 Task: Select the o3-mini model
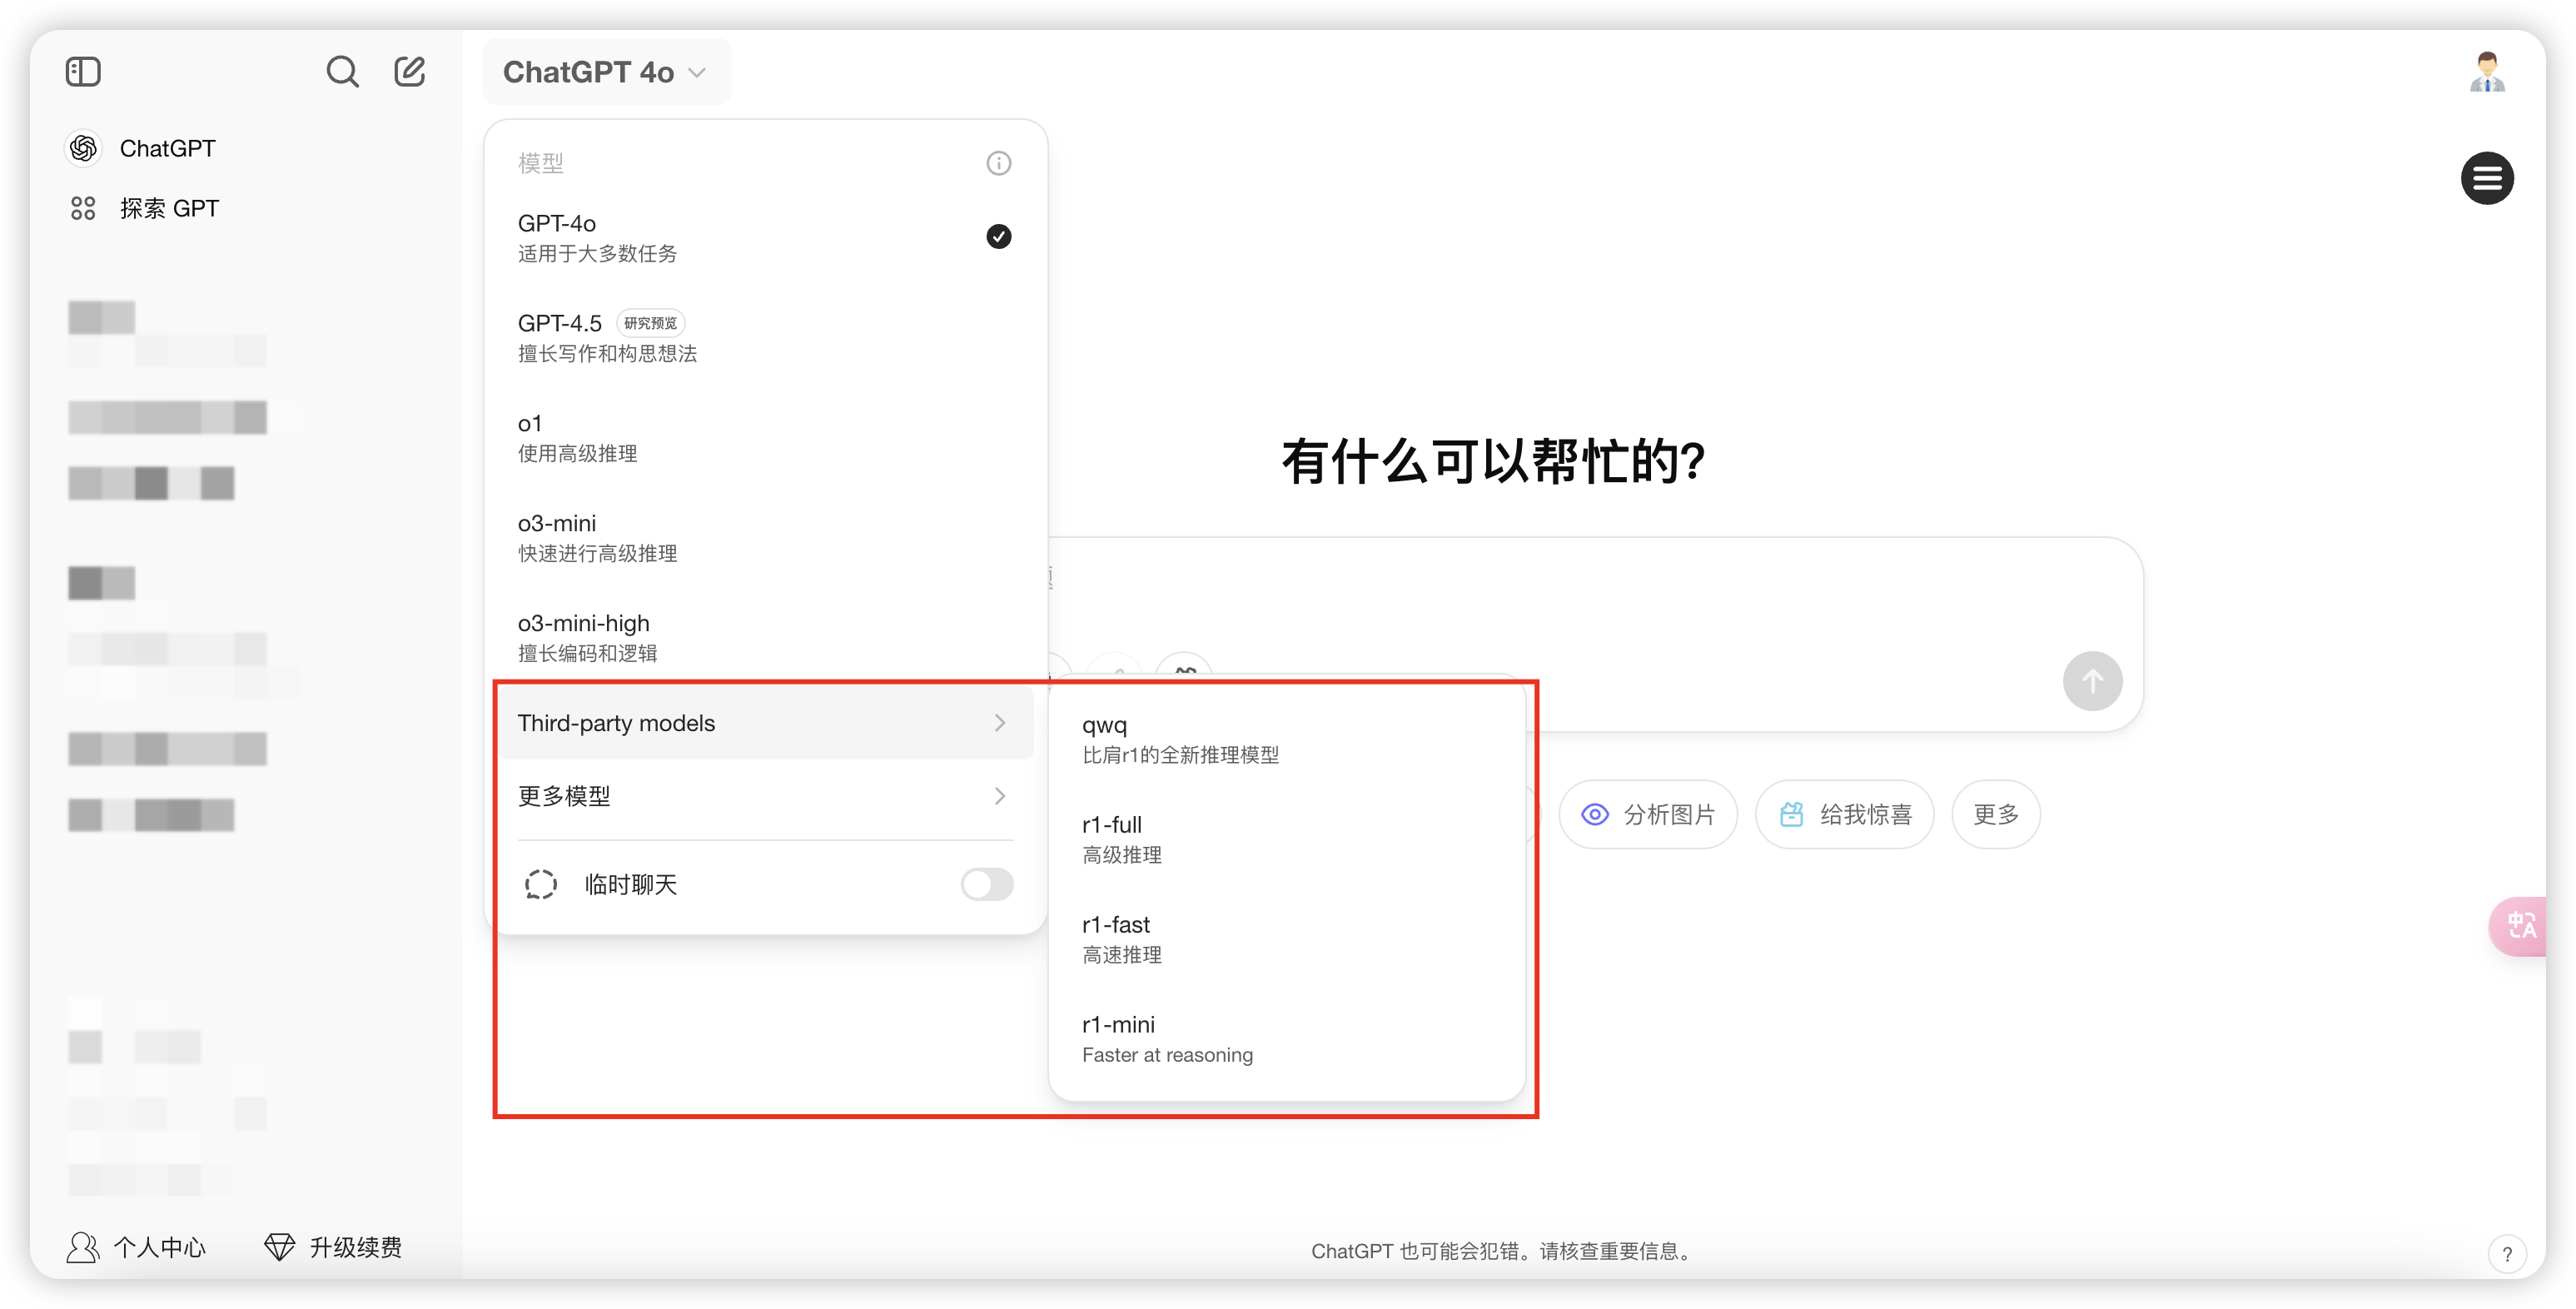765,538
